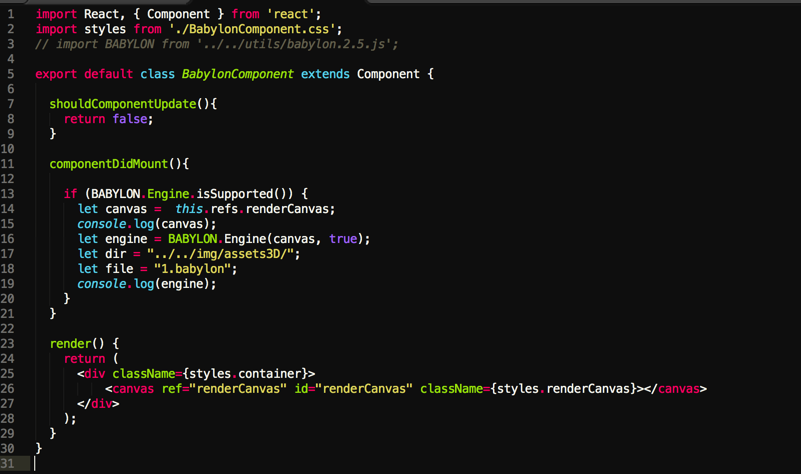
Task: Click id="renderCanvas" attribute
Action: (354, 389)
